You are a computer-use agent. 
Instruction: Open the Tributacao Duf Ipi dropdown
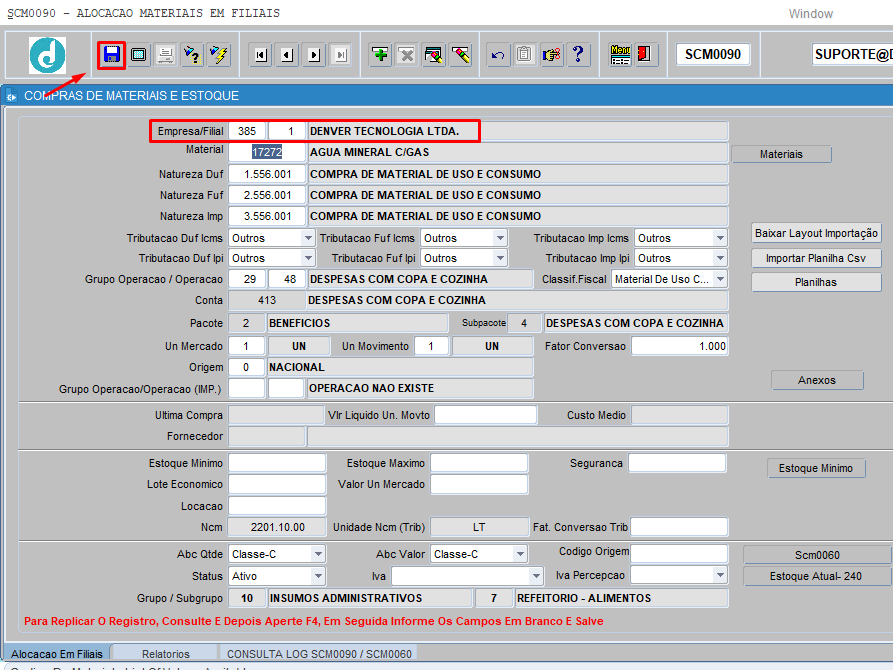308,258
